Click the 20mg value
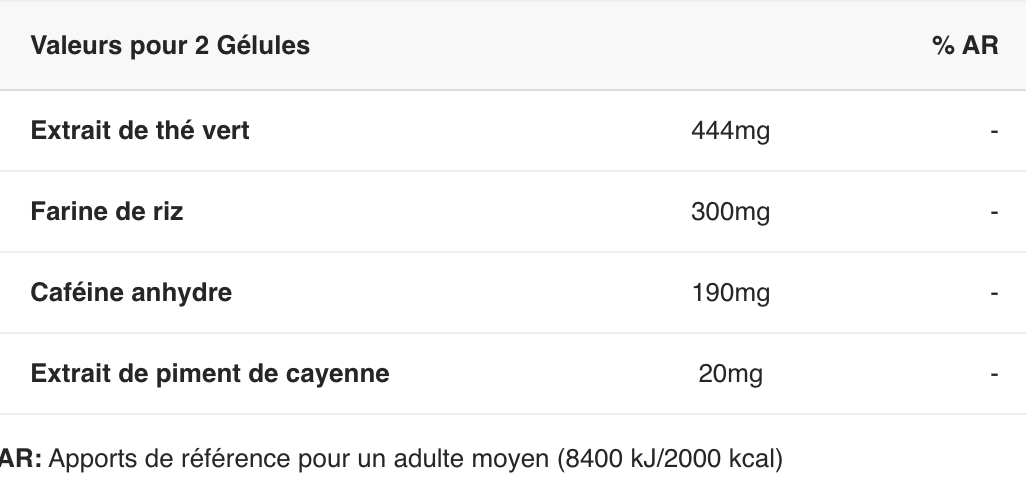This screenshot has width=1026, height=492. tap(730, 374)
